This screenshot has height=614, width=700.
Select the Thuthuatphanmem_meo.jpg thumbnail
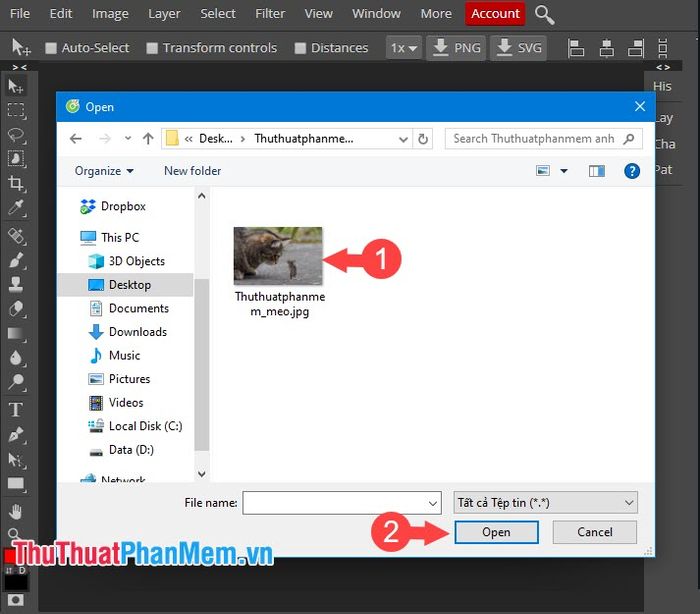tap(278, 256)
